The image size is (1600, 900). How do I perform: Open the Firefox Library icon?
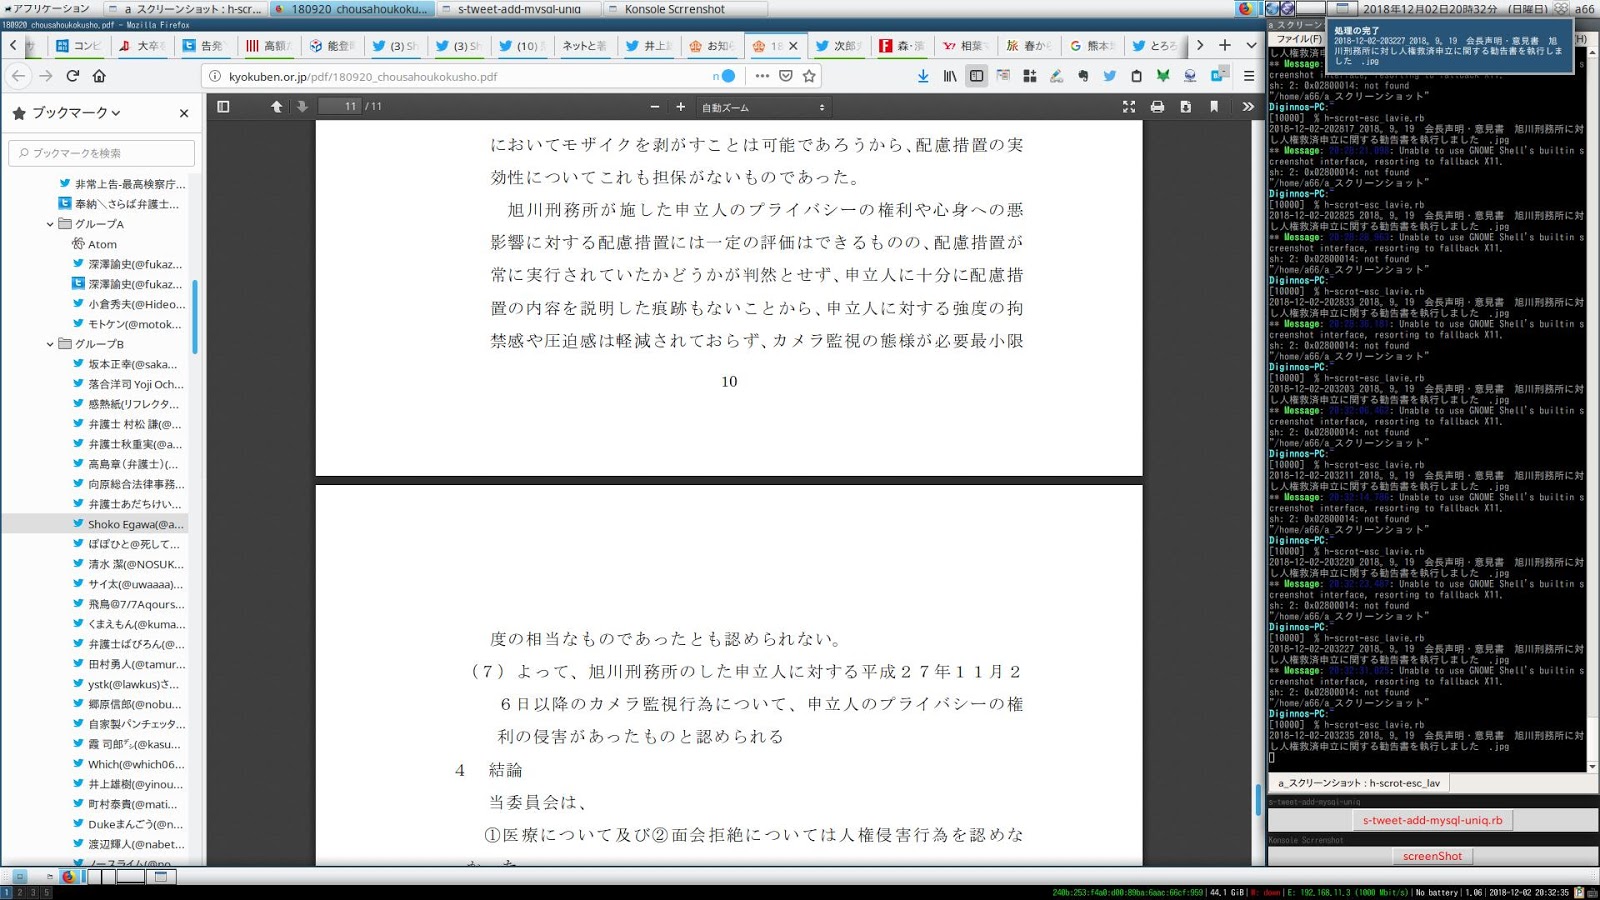tap(950, 76)
